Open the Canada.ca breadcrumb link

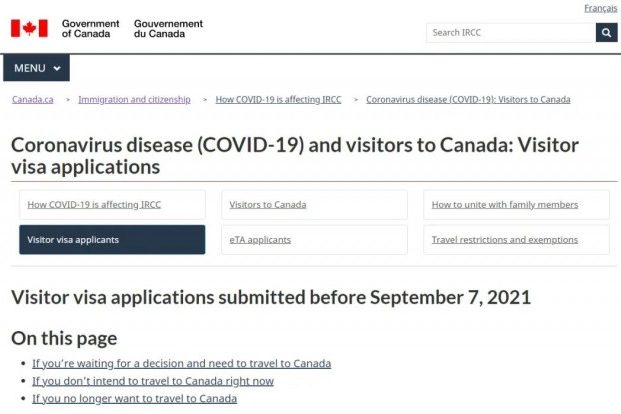(x=33, y=100)
